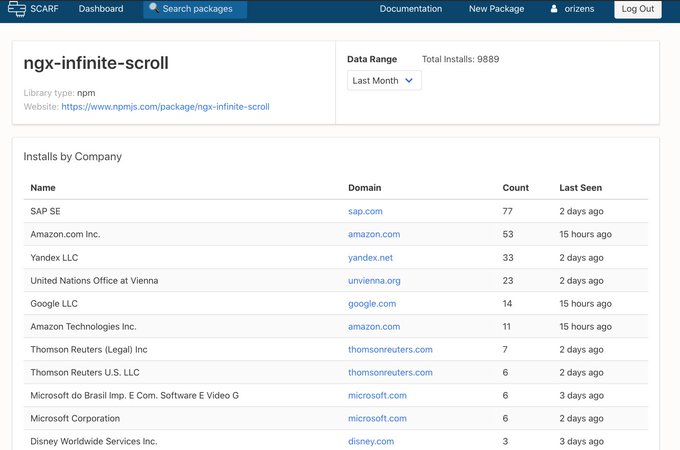Screen dimensions: 680x450
Task: Select the Amazon.com Inc. name cell
Action: pyautogui.click(x=65, y=234)
